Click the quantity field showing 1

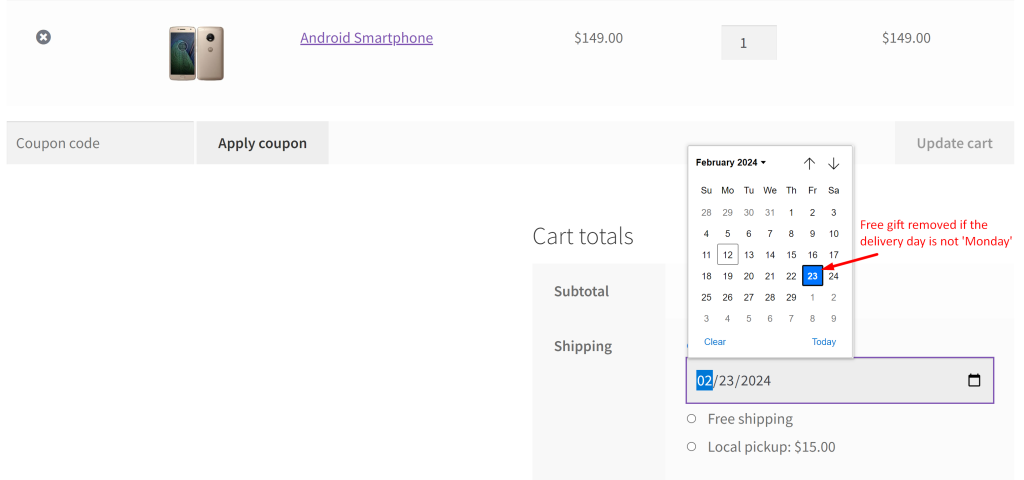tap(748, 43)
